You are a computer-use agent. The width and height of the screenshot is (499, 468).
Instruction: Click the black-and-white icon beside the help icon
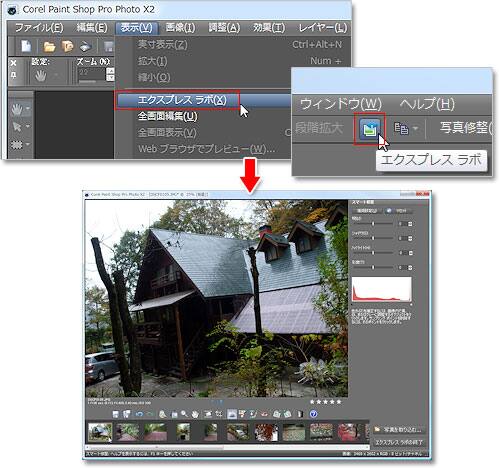coord(300,414)
